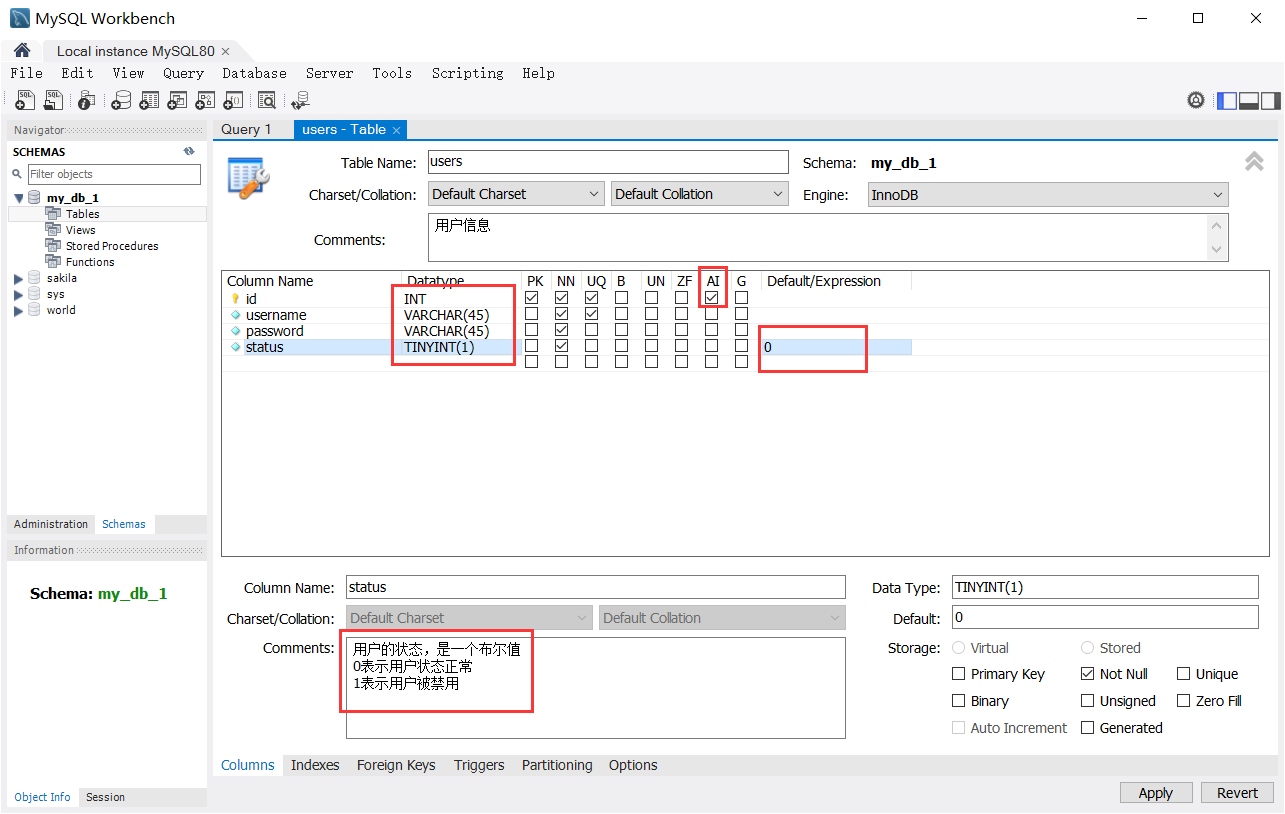Create new view toolbar icon
The image size is (1285, 814).
(177, 100)
